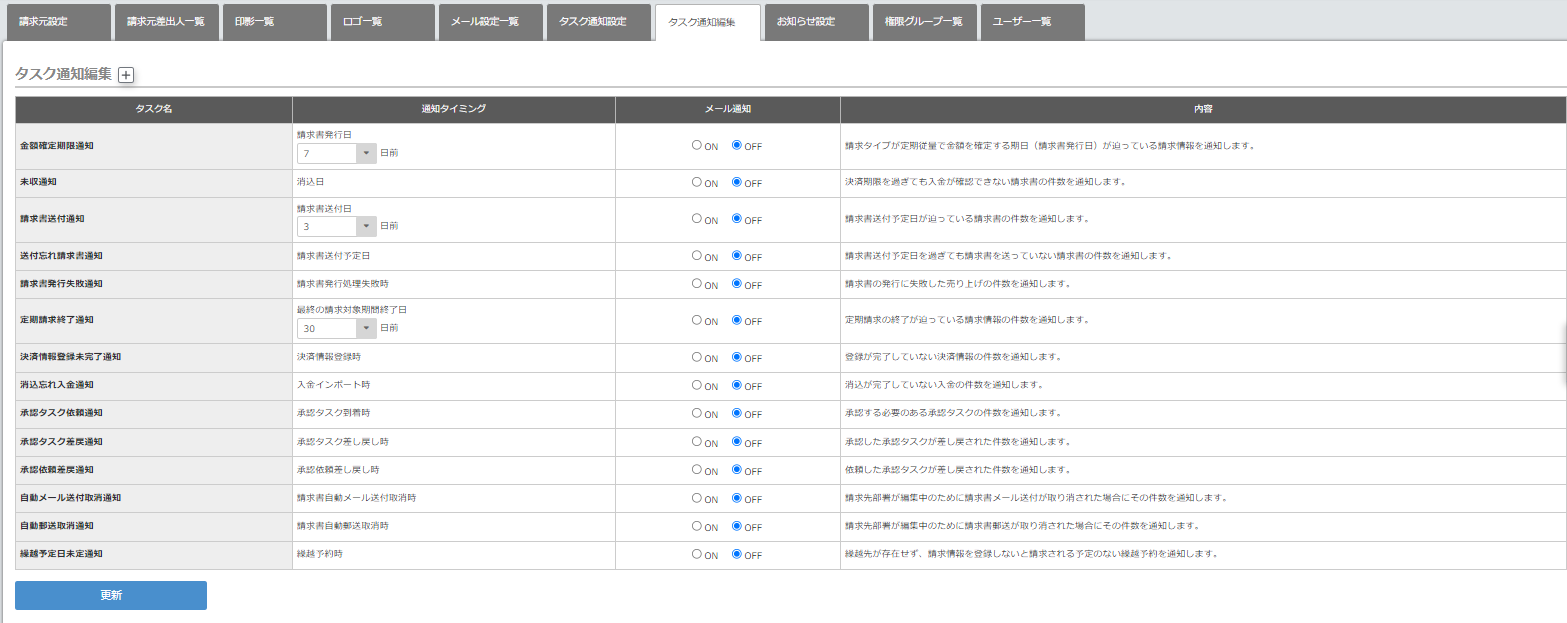The width and height of the screenshot is (1567, 623).
Task: Open the 金額確定期限通知 days dropdown showing 7
Action: [336, 153]
